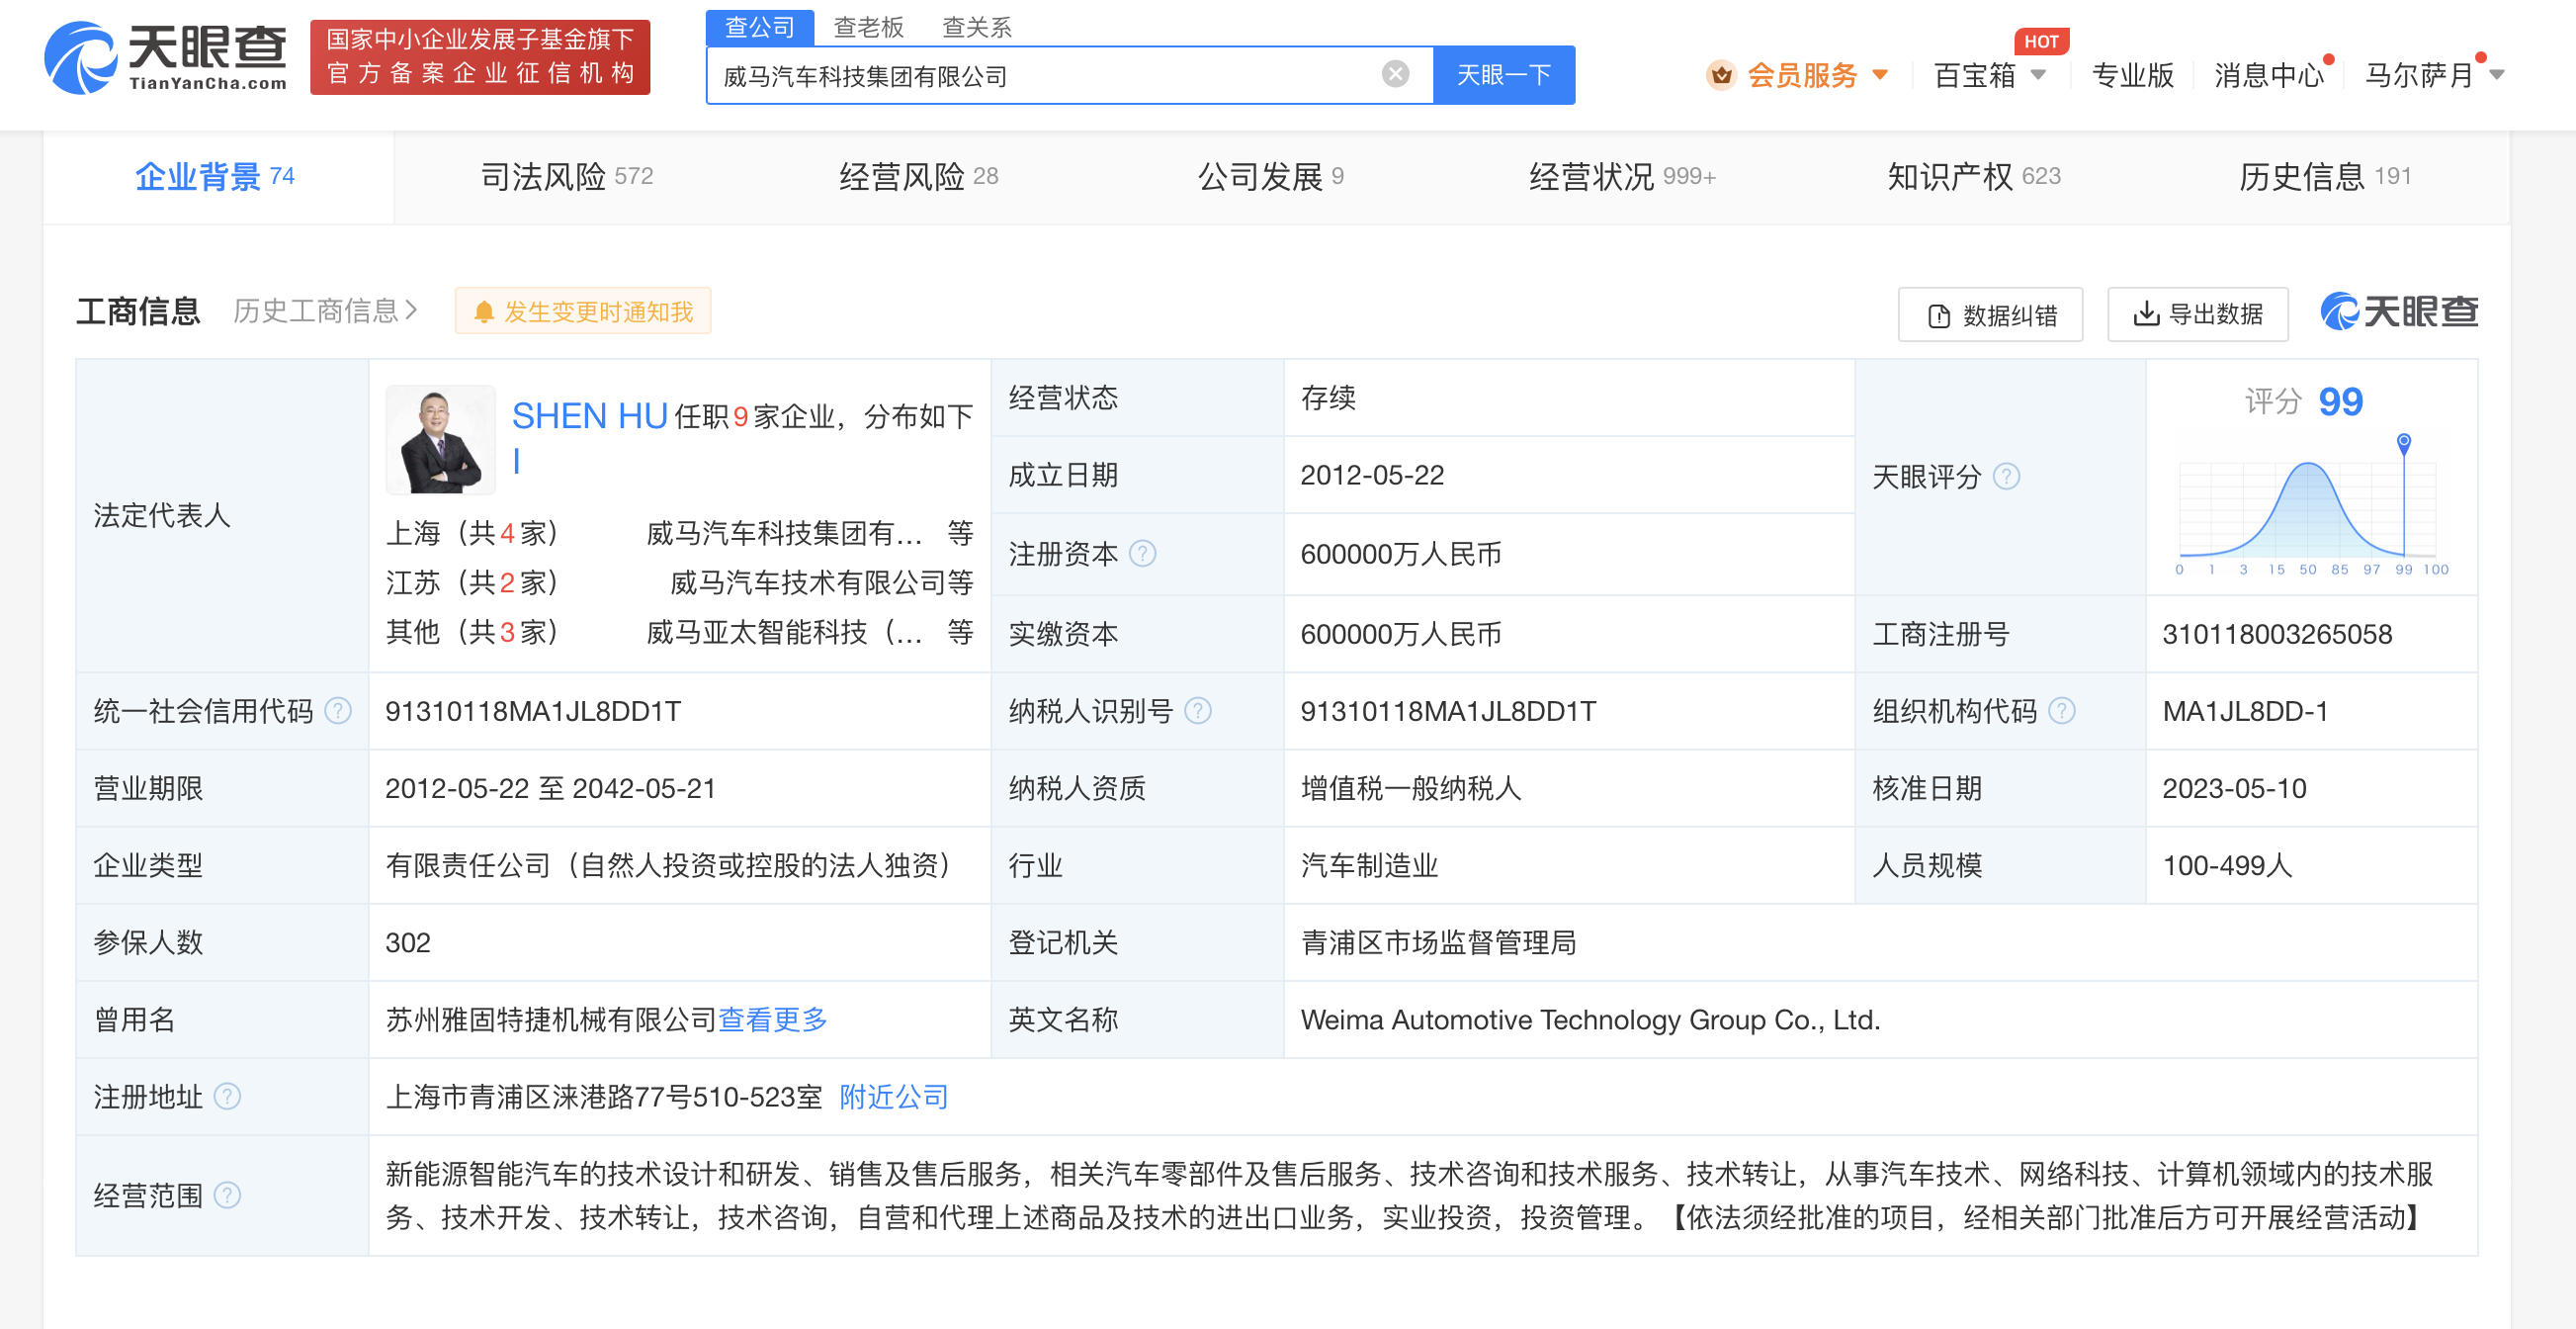Viewport: 2576px width, 1329px height.
Task: Click the 导出数据 export button
Action: pyautogui.click(x=2197, y=314)
